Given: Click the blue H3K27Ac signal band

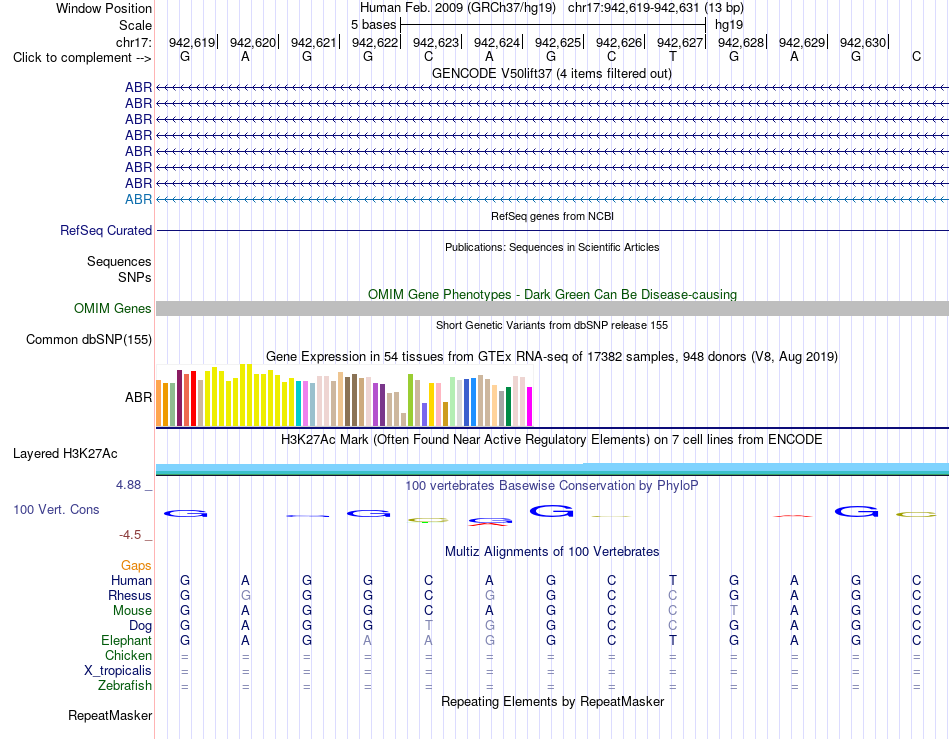Looking at the screenshot, I should pyautogui.click(x=552, y=469).
